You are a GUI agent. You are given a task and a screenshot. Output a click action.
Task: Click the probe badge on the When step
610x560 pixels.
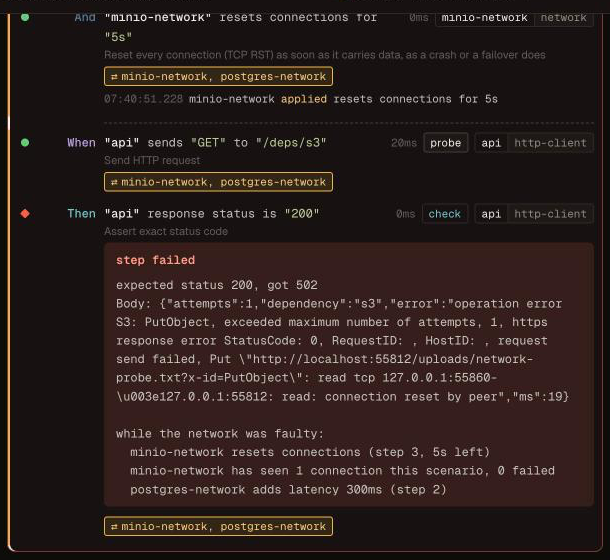pyautogui.click(x=445, y=143)
